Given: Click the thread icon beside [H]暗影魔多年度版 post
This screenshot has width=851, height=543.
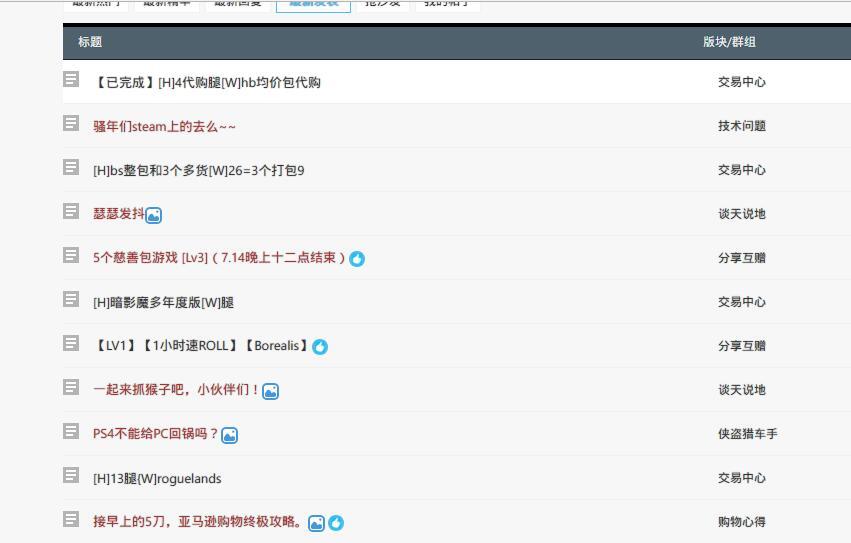Looking at the screenshot, I should click(x=71, y=299).
